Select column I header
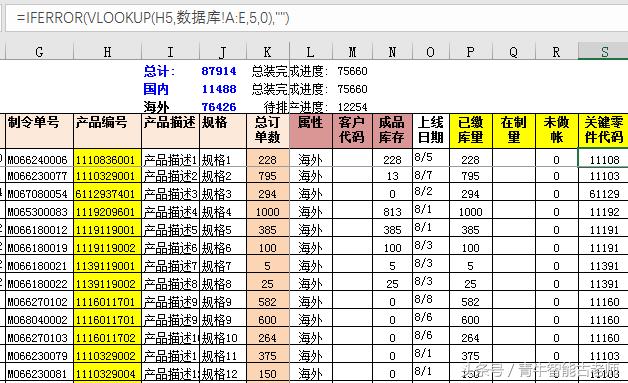628x383 pixels. tap(170, 52)
